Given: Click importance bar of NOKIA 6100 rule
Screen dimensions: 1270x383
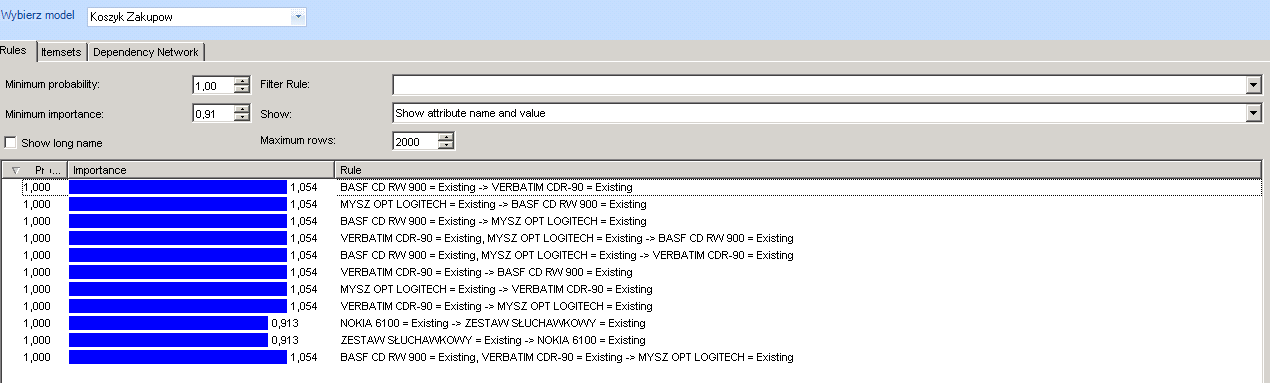Looking at the screenshot, I should point(168,323).
